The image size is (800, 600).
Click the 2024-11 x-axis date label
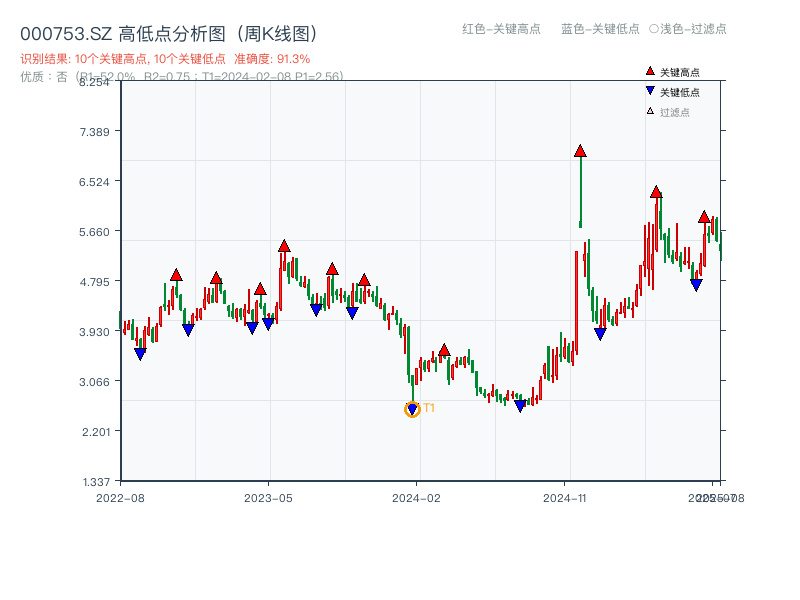(564, 498)
